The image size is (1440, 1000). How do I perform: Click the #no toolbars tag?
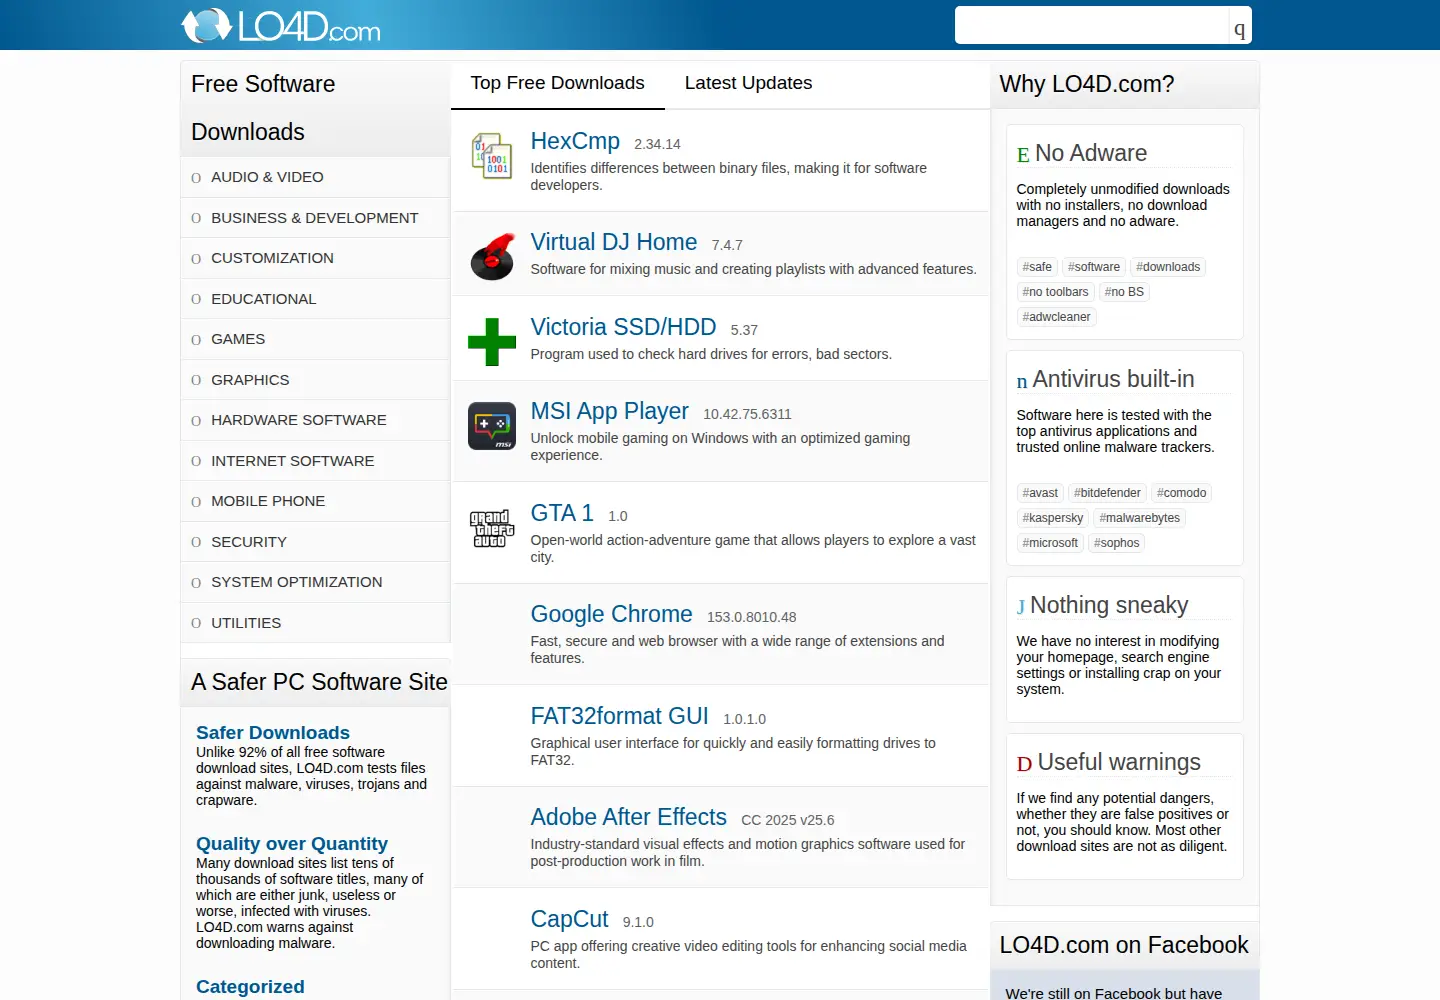1055,292
